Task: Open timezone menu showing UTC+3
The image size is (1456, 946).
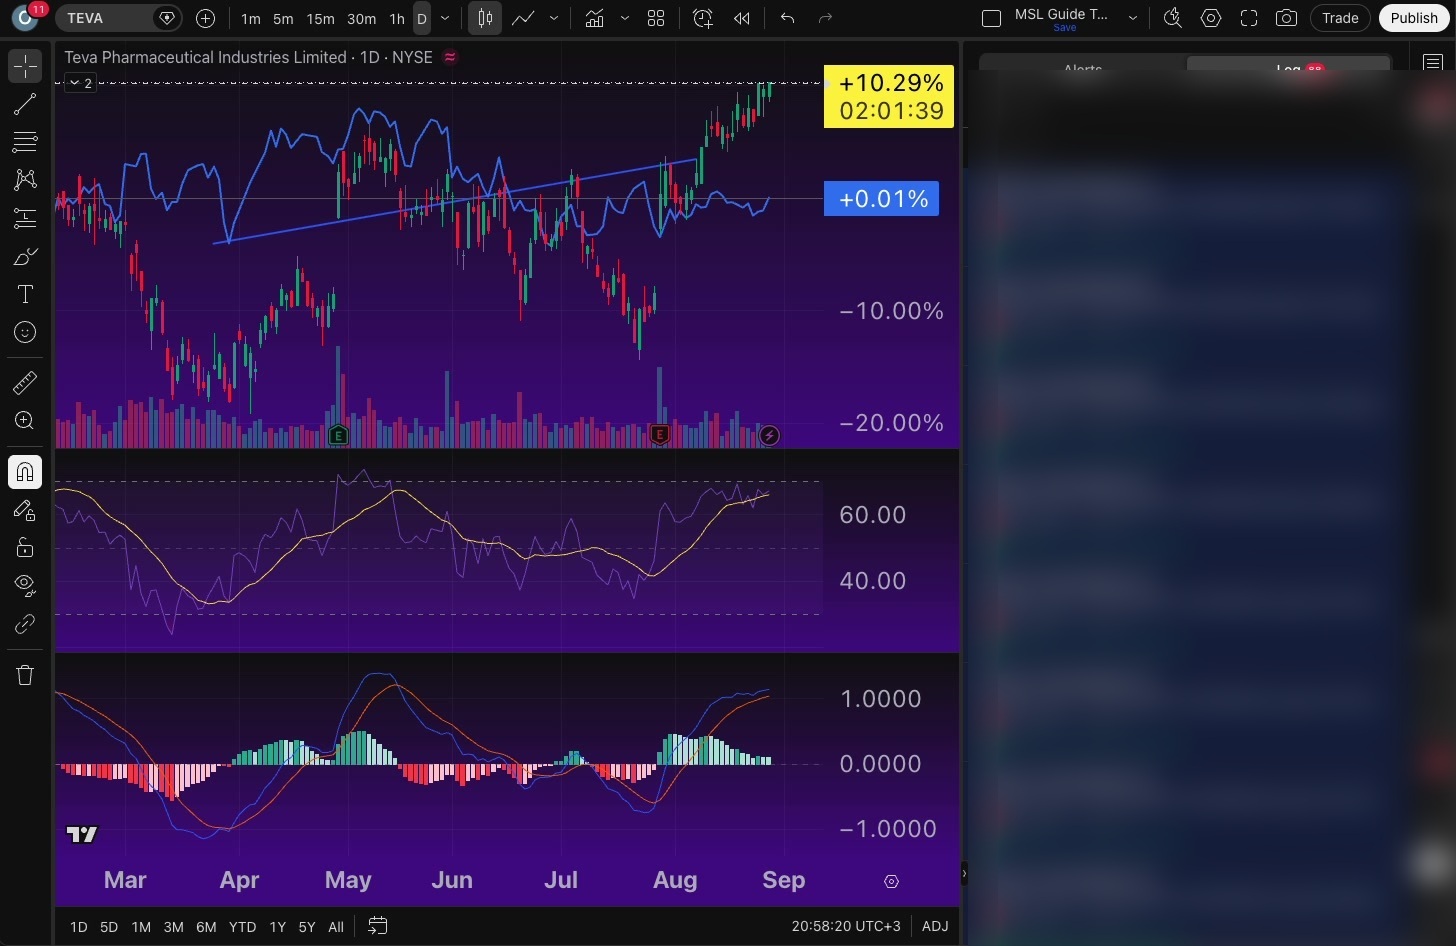Action: 846,926
